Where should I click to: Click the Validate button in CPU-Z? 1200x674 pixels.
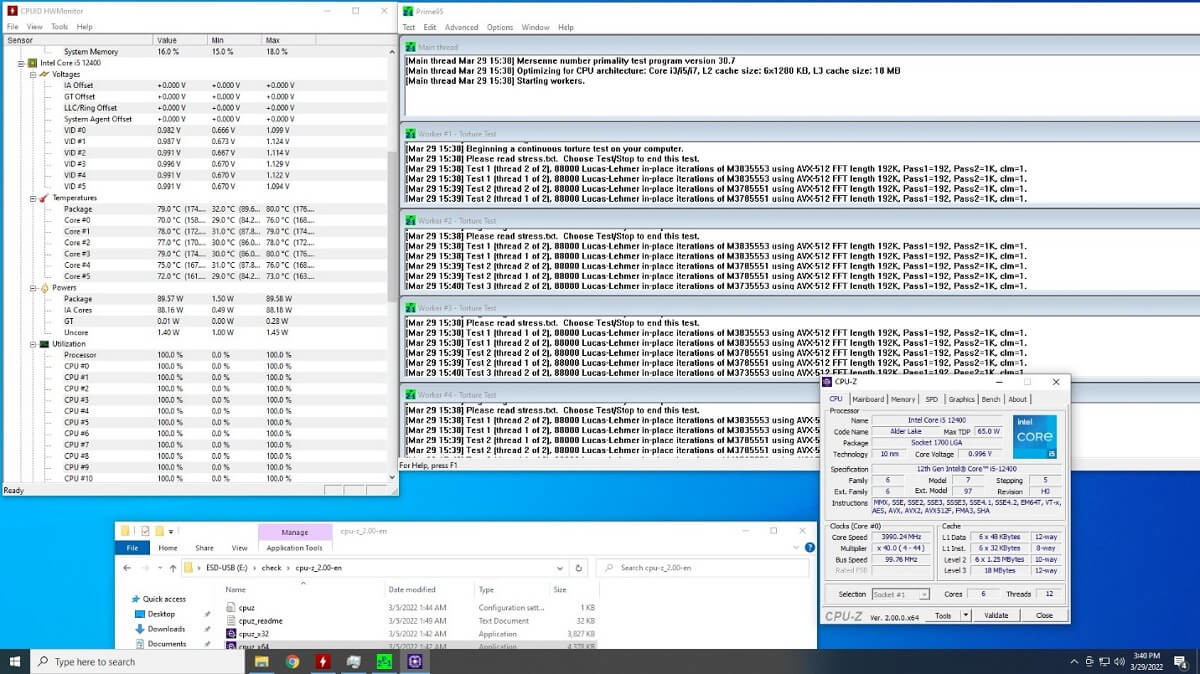click(x=996, y=616)
